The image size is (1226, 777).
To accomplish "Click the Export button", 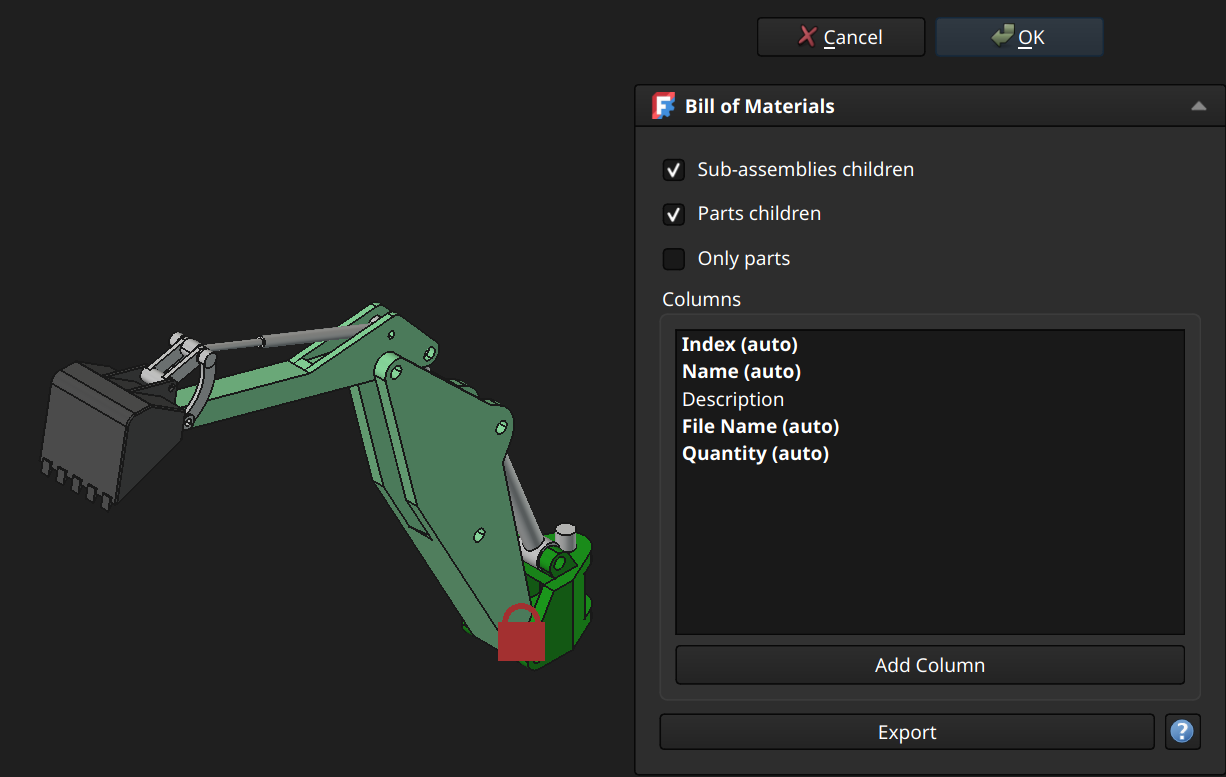I will [x=907, y=732].
